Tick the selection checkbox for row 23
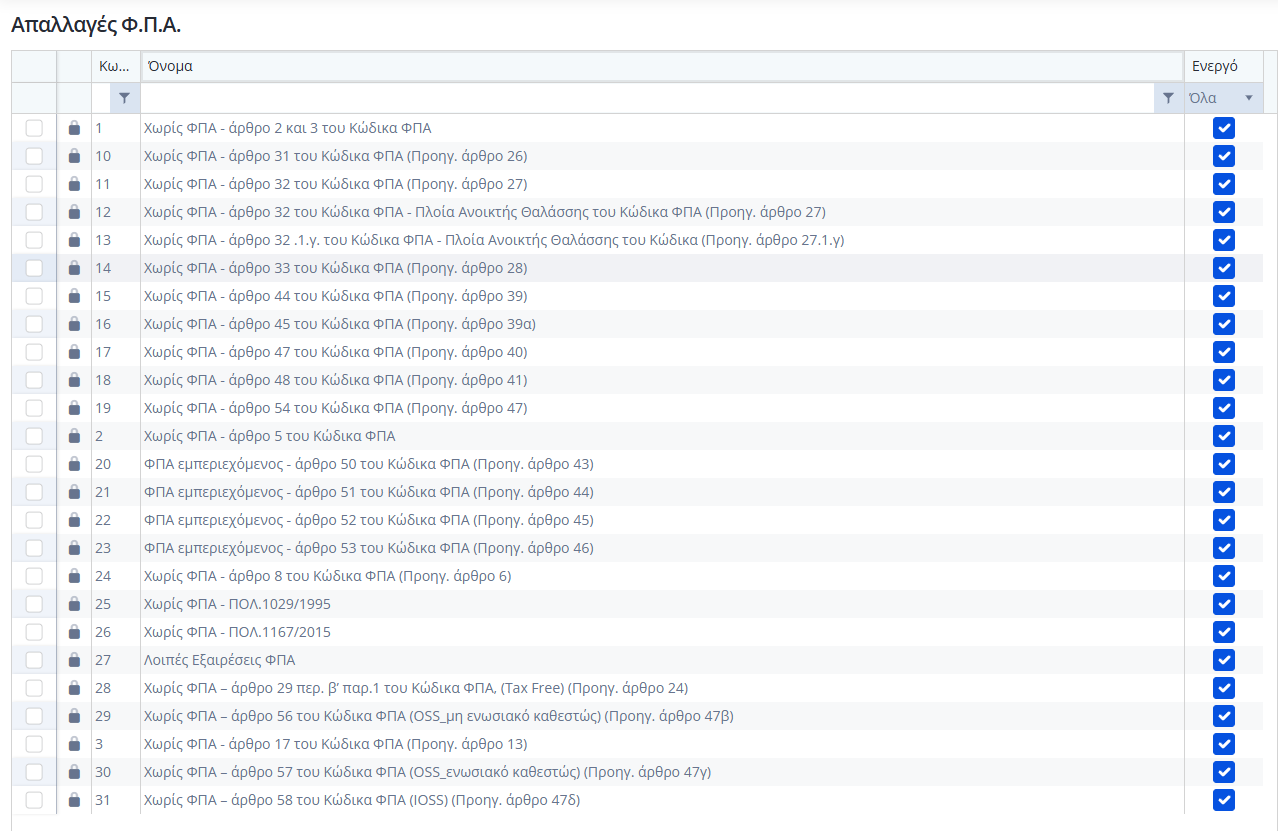 tap(34, 548)
